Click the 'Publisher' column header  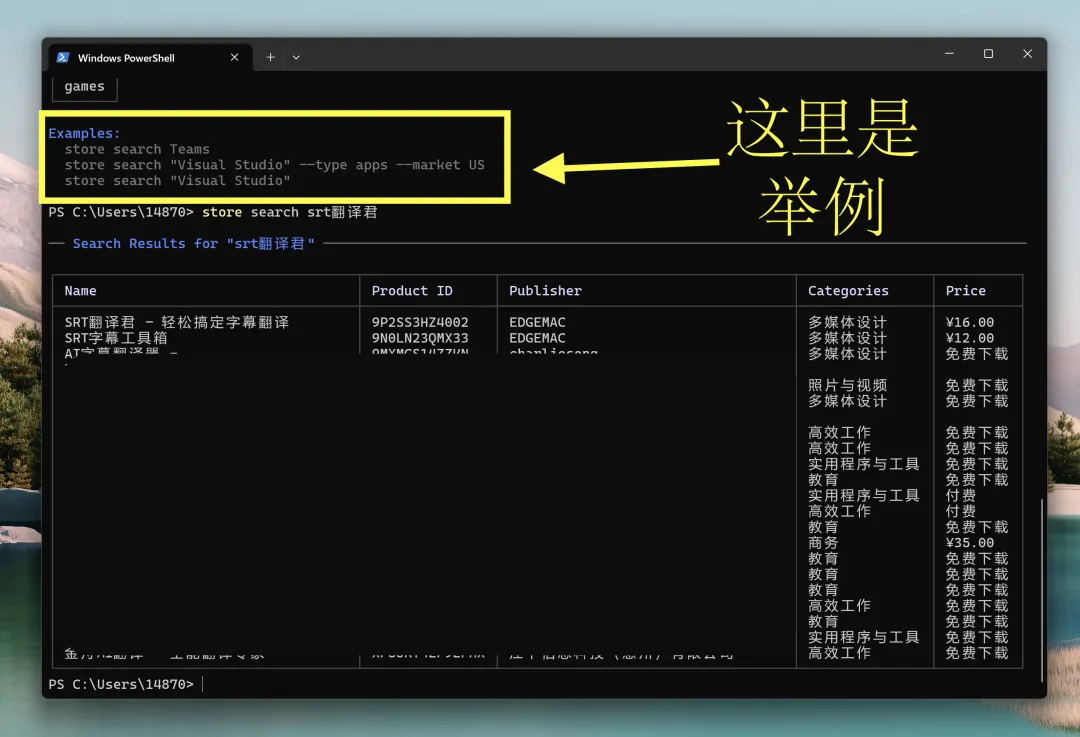pos(545,291)
